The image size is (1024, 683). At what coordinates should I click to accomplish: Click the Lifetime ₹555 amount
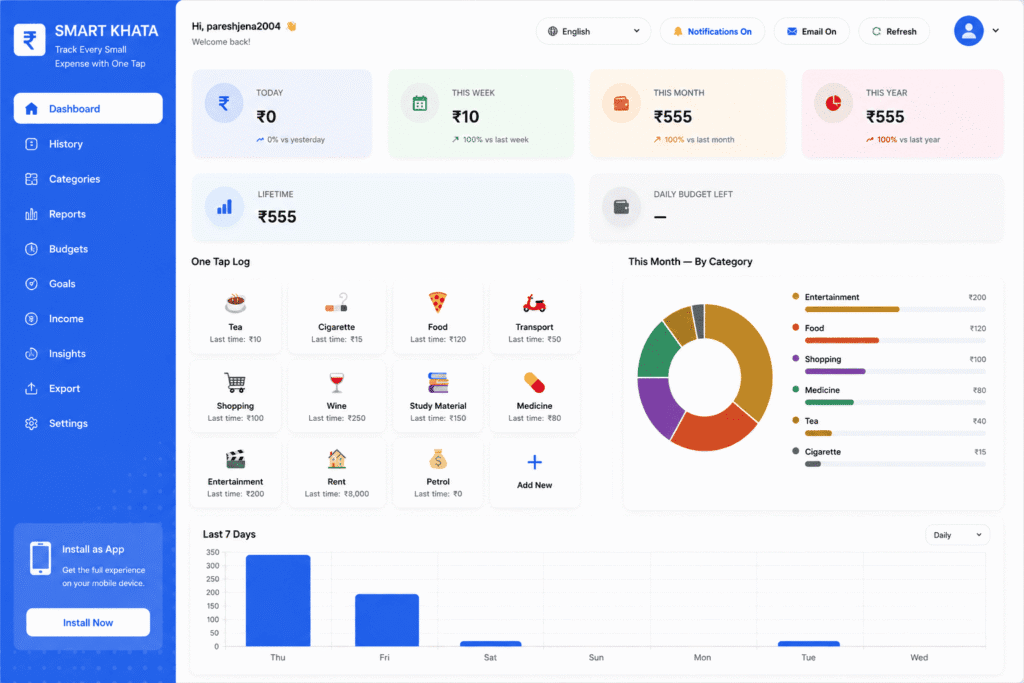point(277,217)
